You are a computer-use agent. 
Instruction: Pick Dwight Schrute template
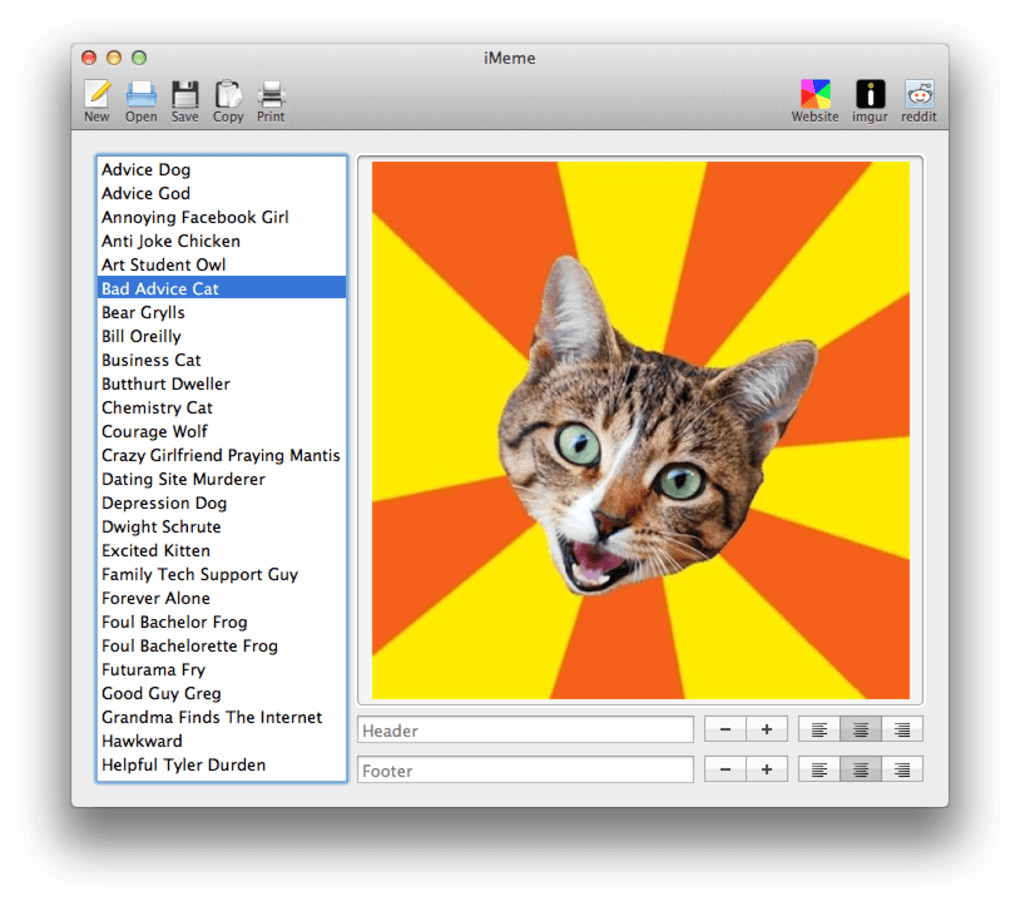coord(222,527)
